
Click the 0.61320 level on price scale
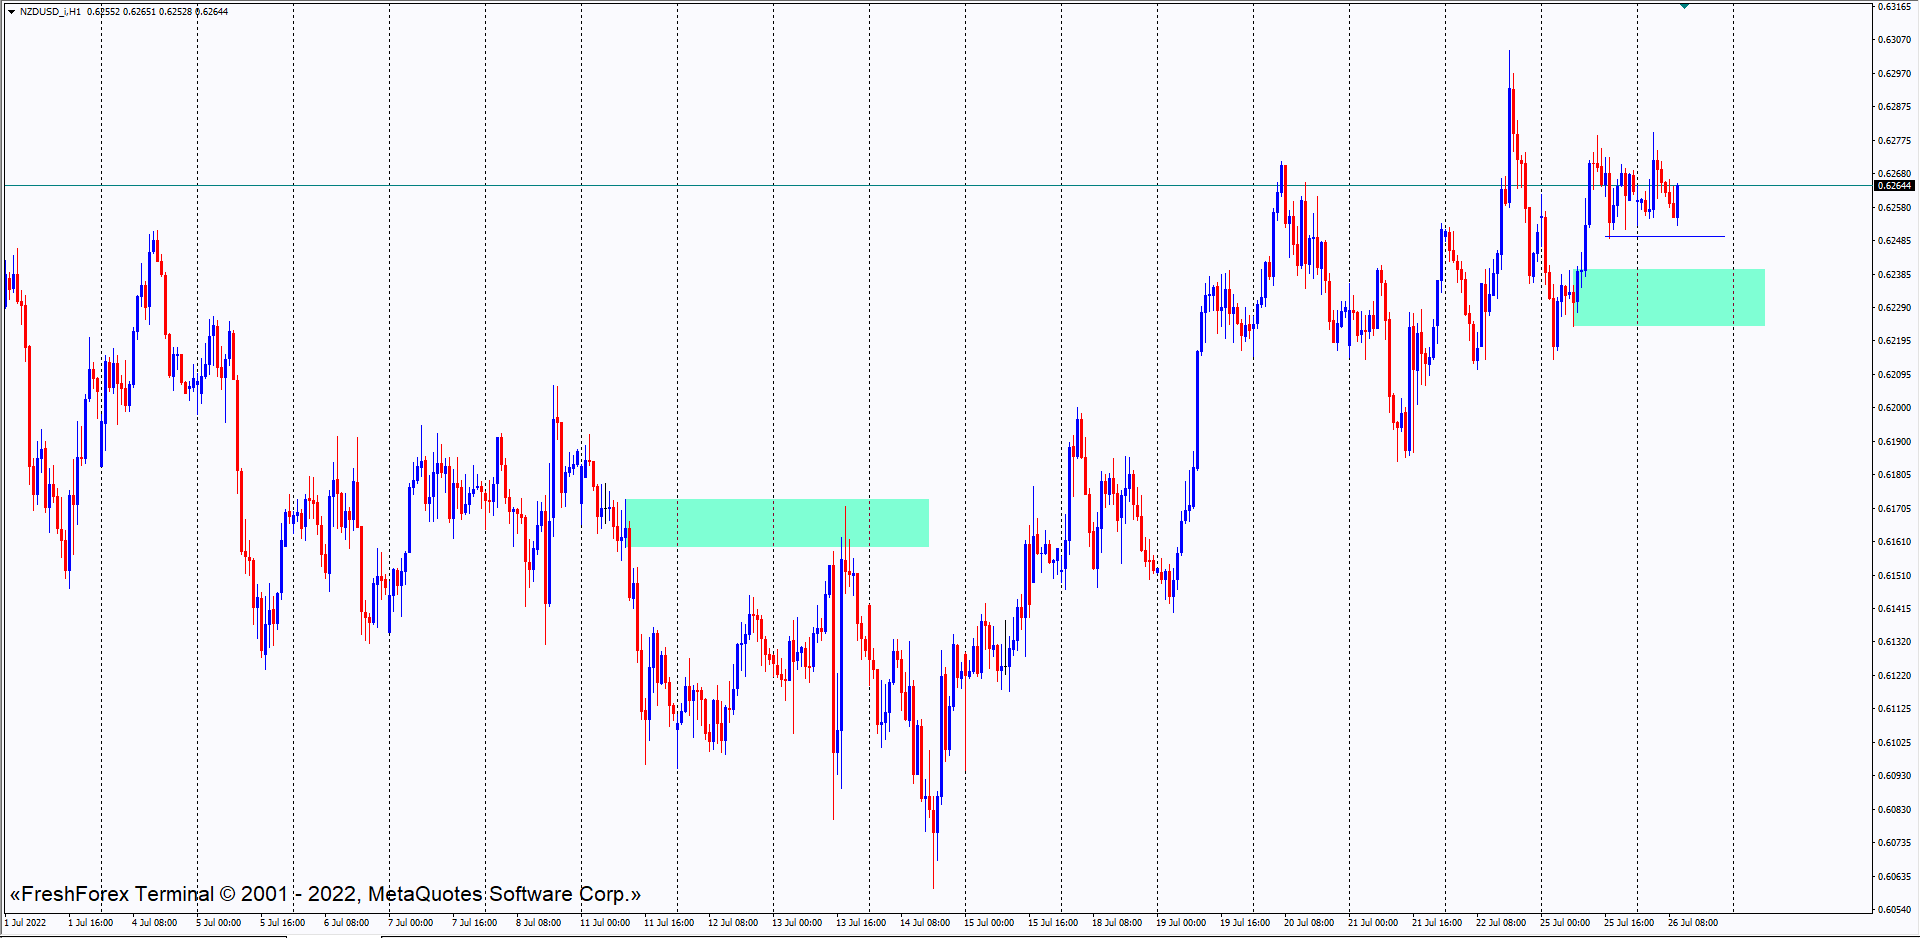[x=1894, y=642]
